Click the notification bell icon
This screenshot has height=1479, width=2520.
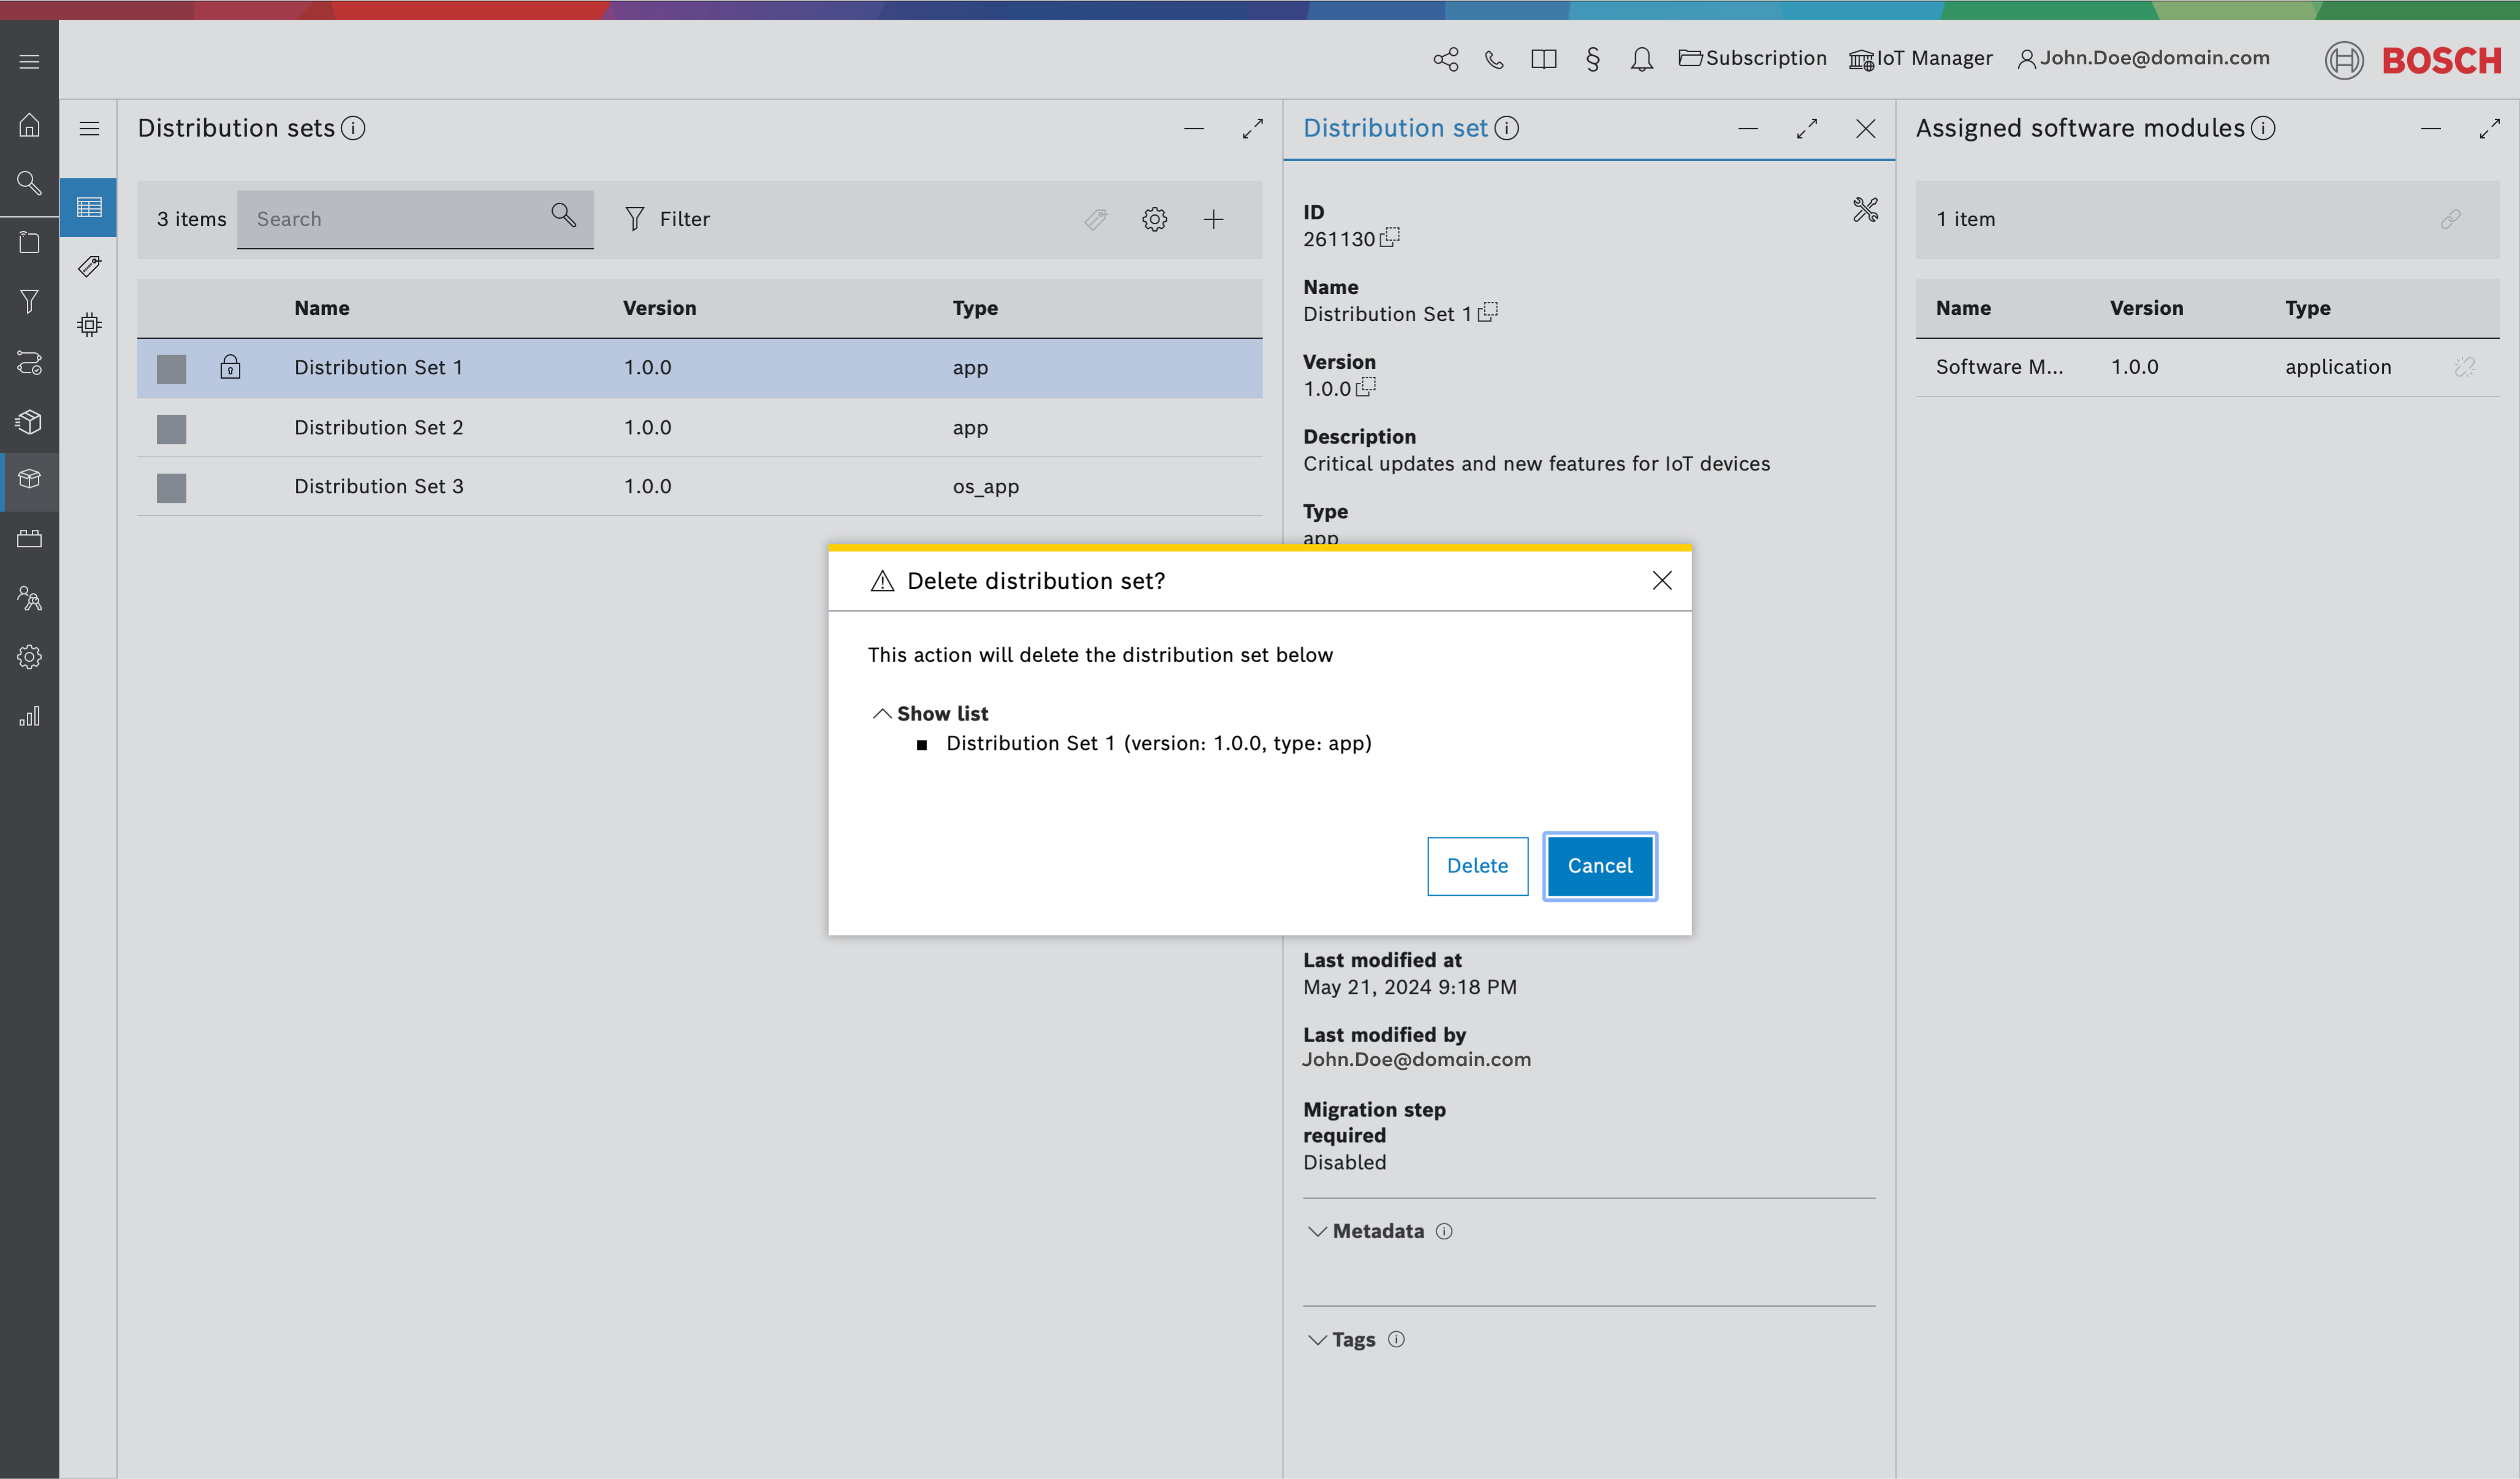(1641, 59)
